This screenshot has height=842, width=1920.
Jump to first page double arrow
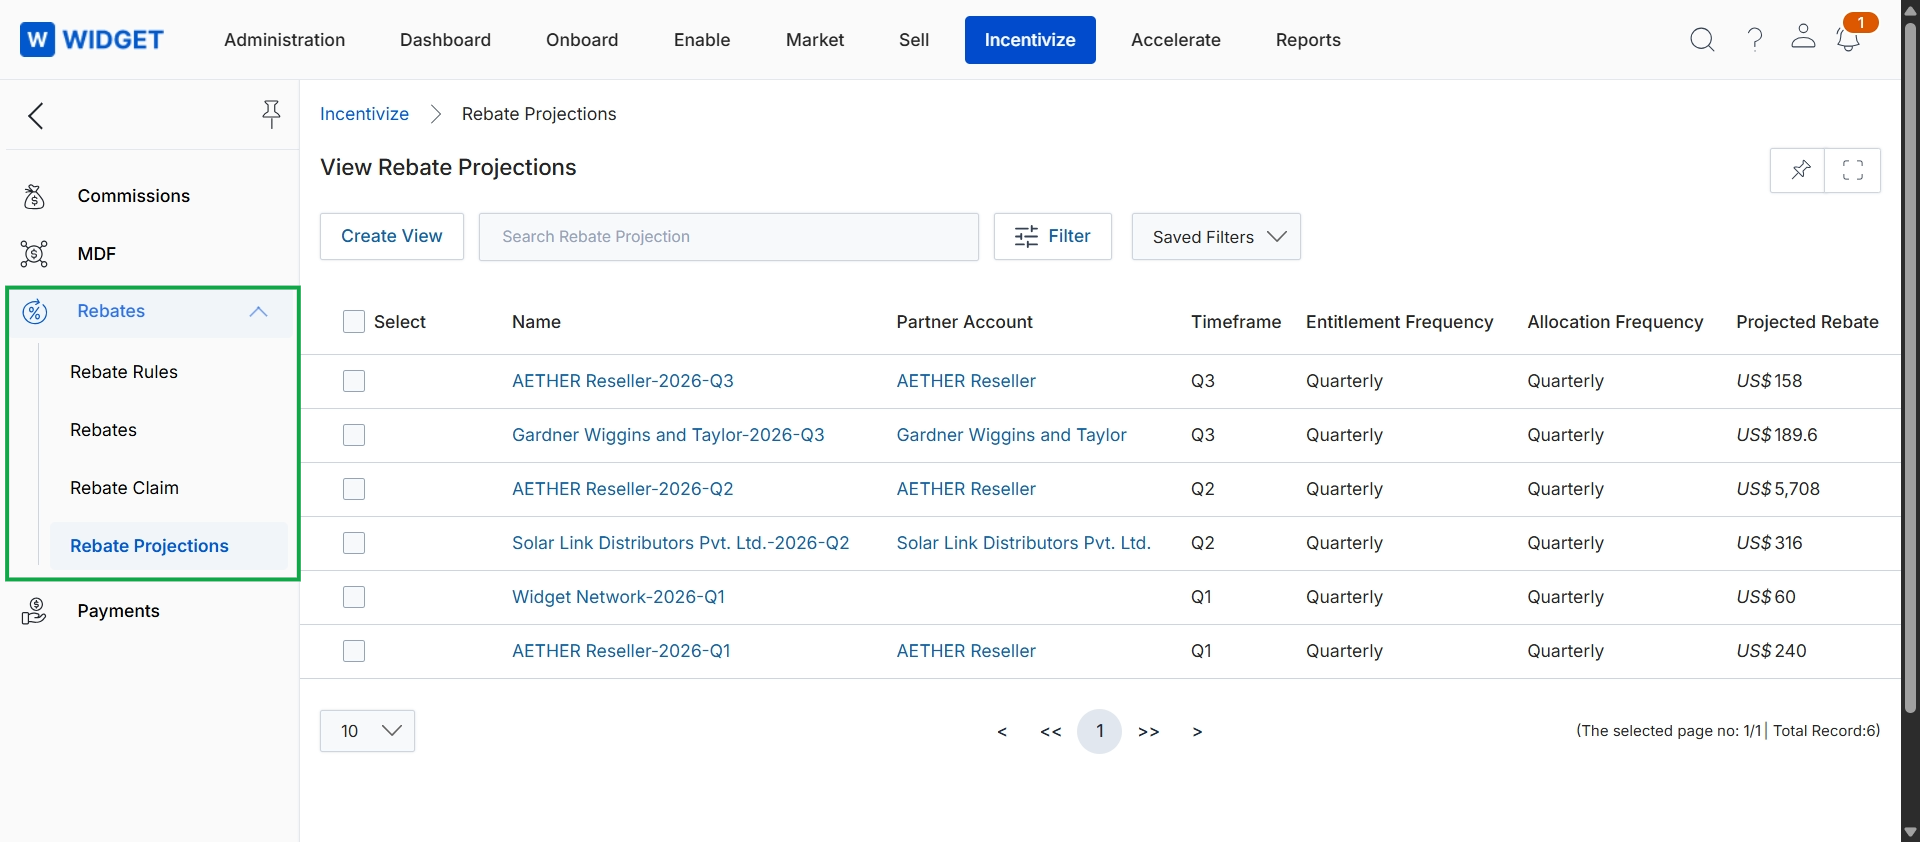[x=1051, y=732]
